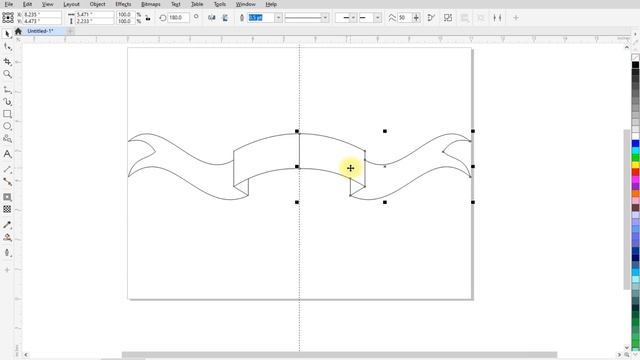The image size is (640, 360).
Task: Open the Layout menu
Action: click(71, 4)
